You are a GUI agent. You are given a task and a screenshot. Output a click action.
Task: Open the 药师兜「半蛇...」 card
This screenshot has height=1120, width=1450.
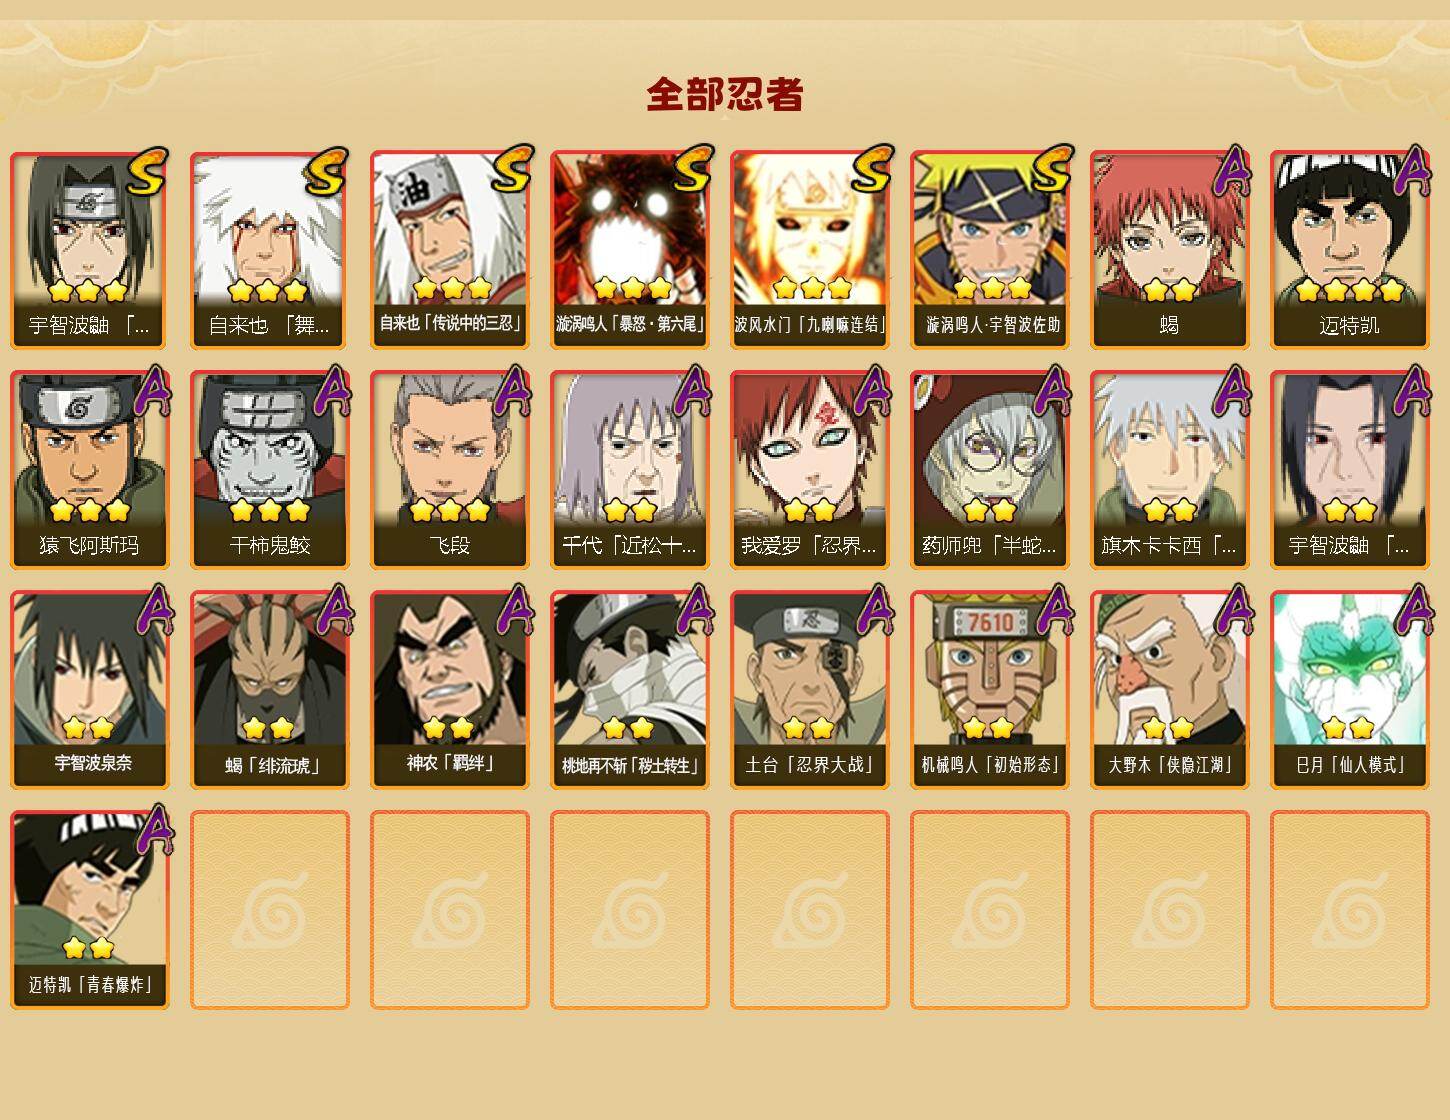click(989, 470)
